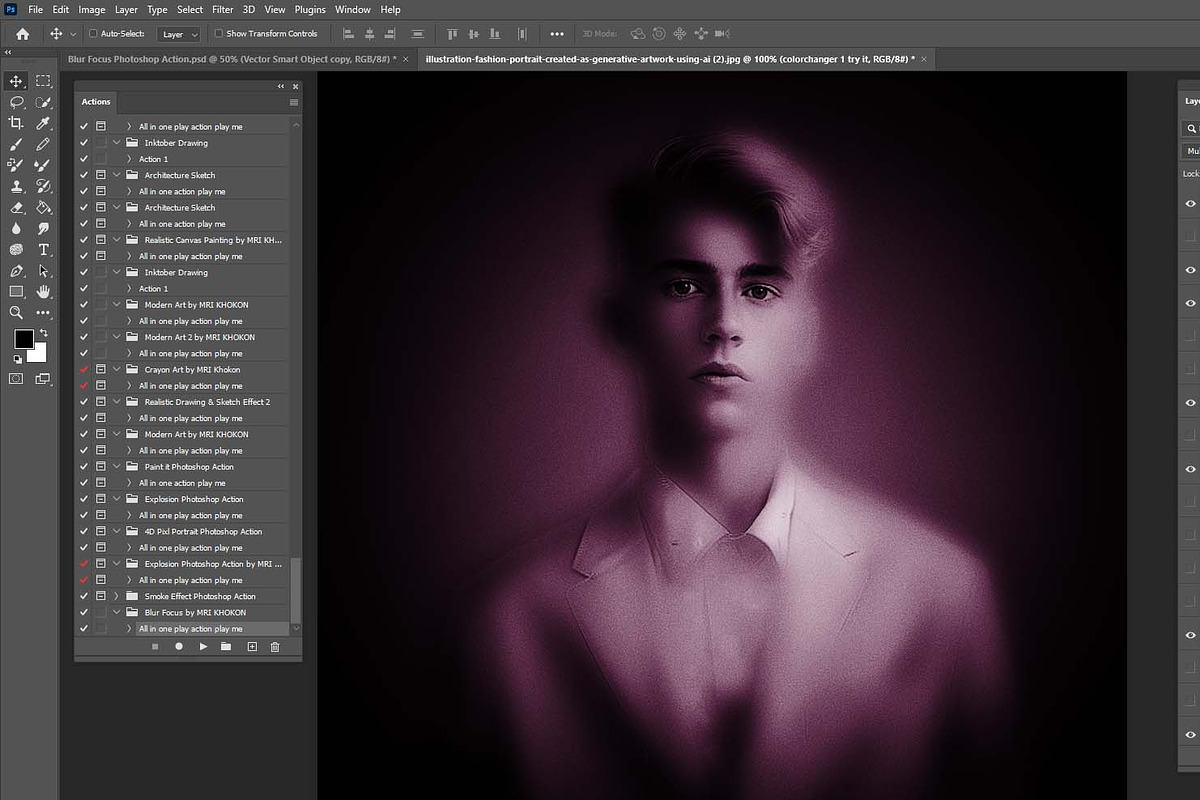The height and width of the screenshot is (800, 1200).
Task: Click the Begin recording button in Actions panel
Action: tap(179, 647)
